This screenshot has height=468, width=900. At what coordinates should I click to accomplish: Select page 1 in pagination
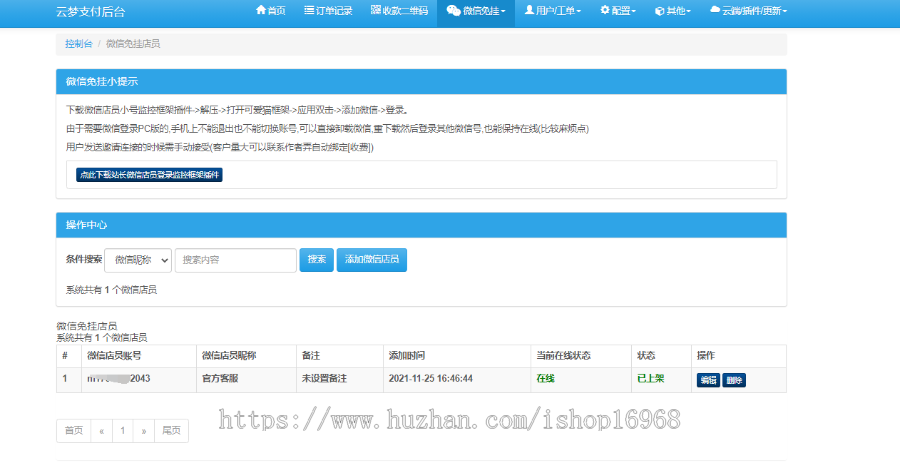(x=123, y=431)
